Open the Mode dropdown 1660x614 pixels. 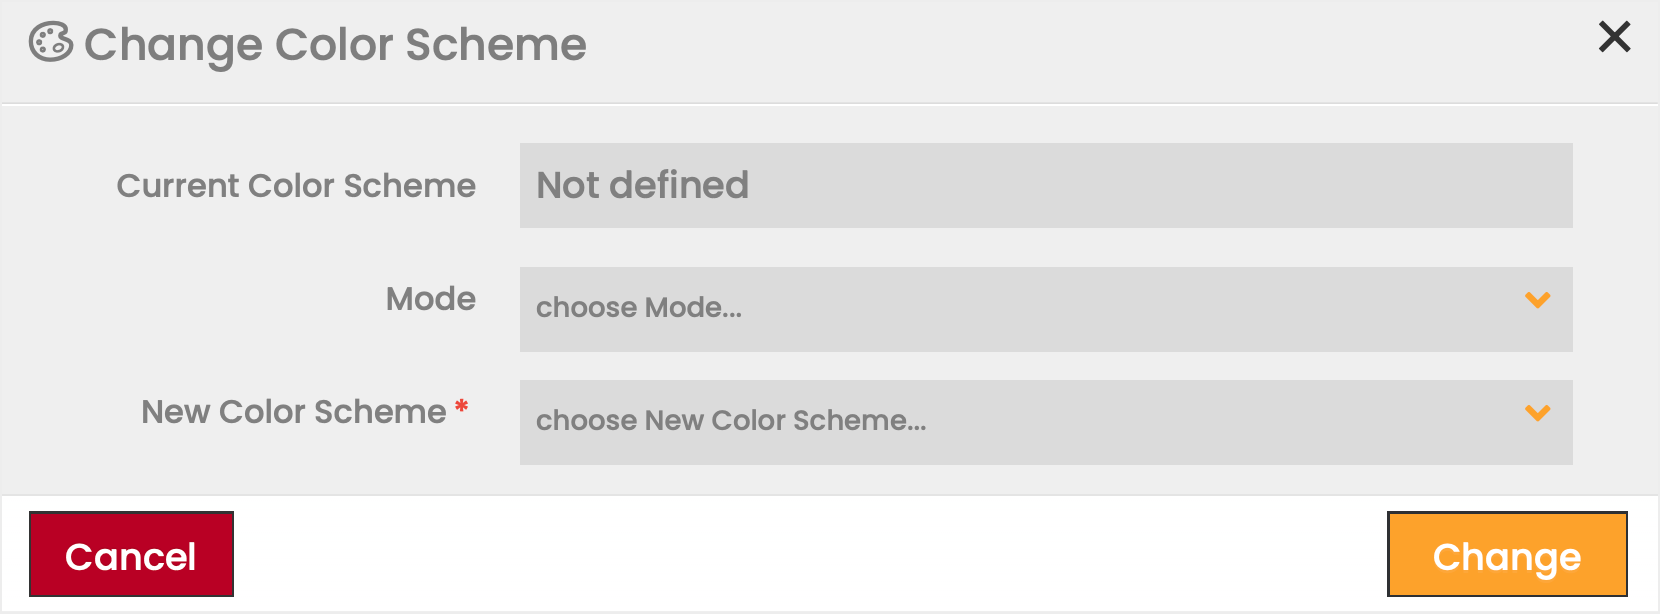pos(1045,309)
